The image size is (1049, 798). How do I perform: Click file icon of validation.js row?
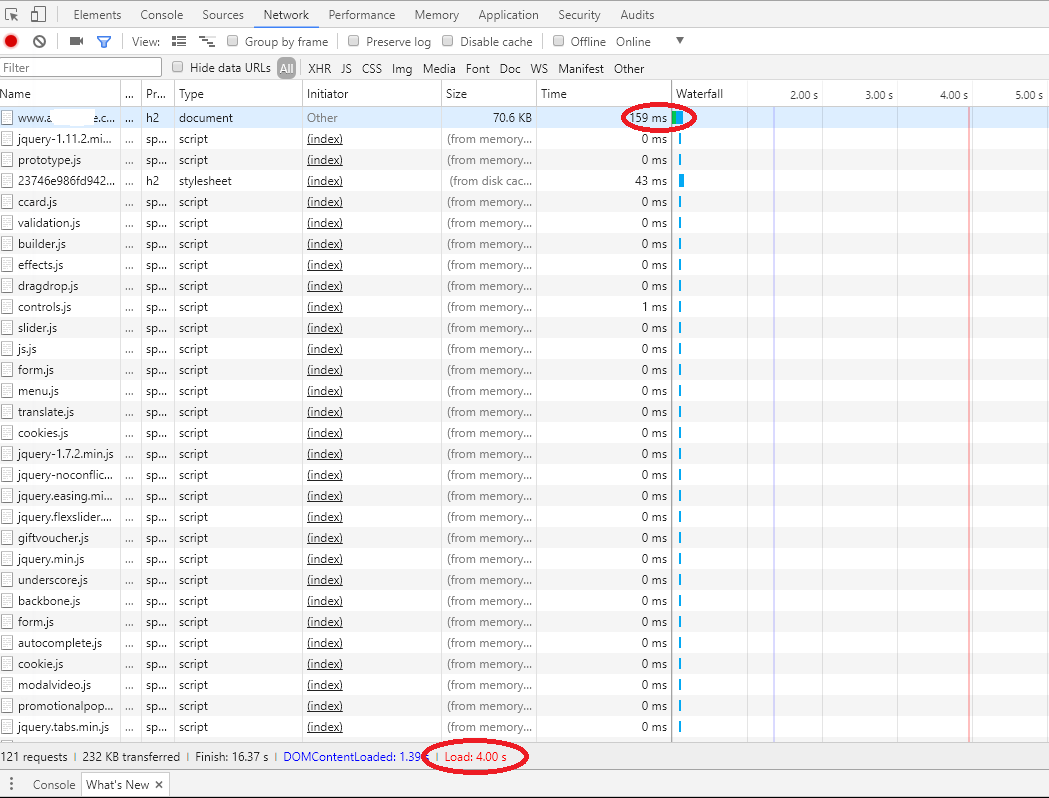(x=7, y=223)
